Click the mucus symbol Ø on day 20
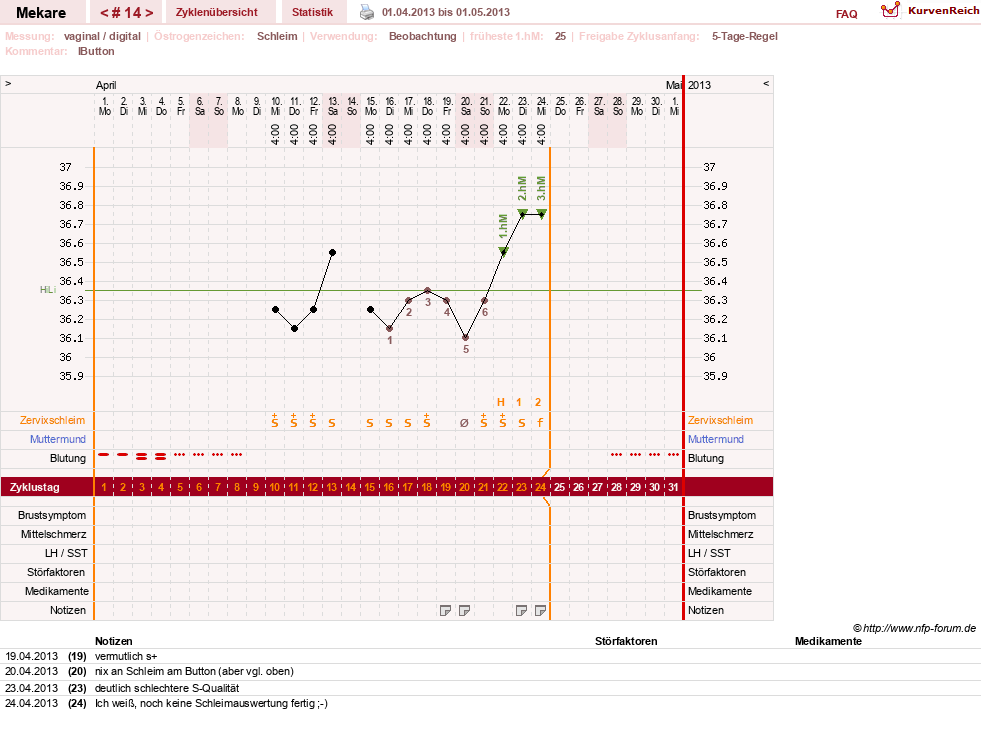The height and width of the screenshot is (740, 981). coord(464,423)
